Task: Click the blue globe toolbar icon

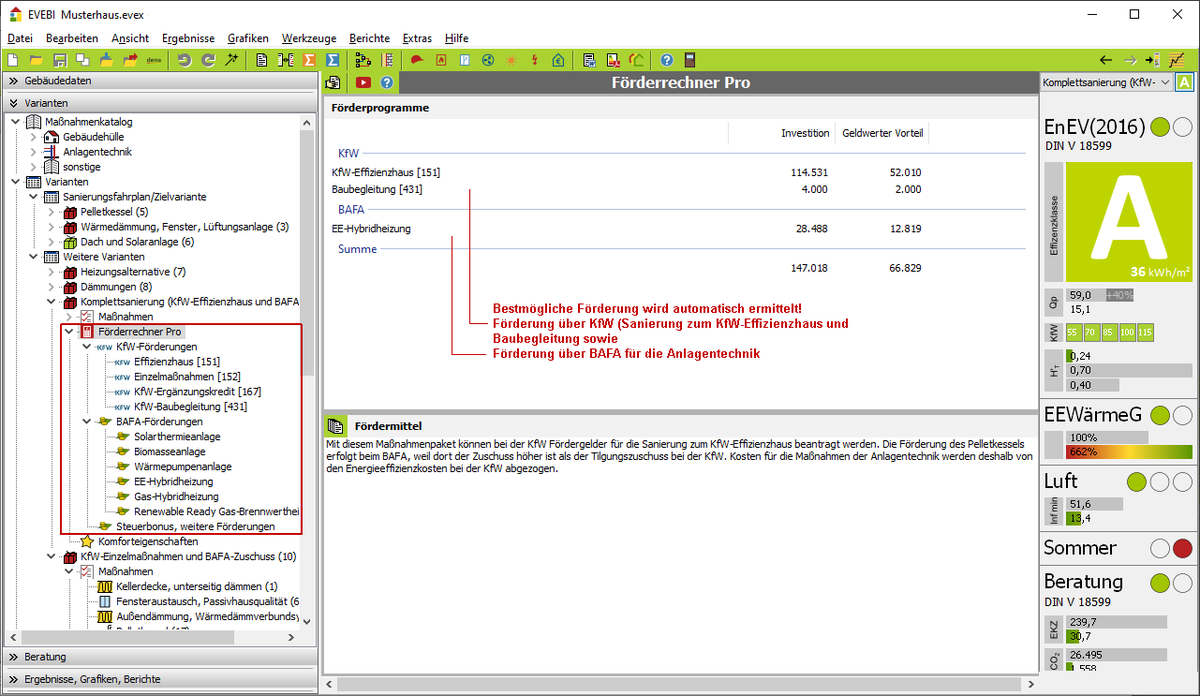Action: (488, 60)
